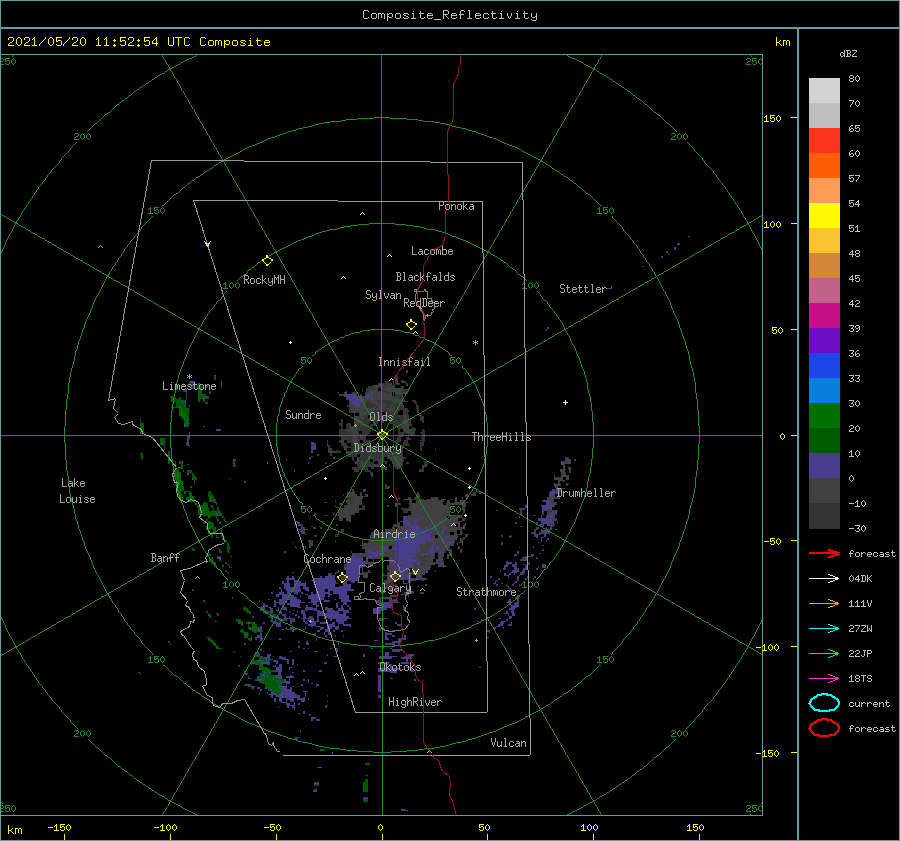Screen dimensions: 900x841
Task: Click the ThreeHills label
Action: point(501,437)
